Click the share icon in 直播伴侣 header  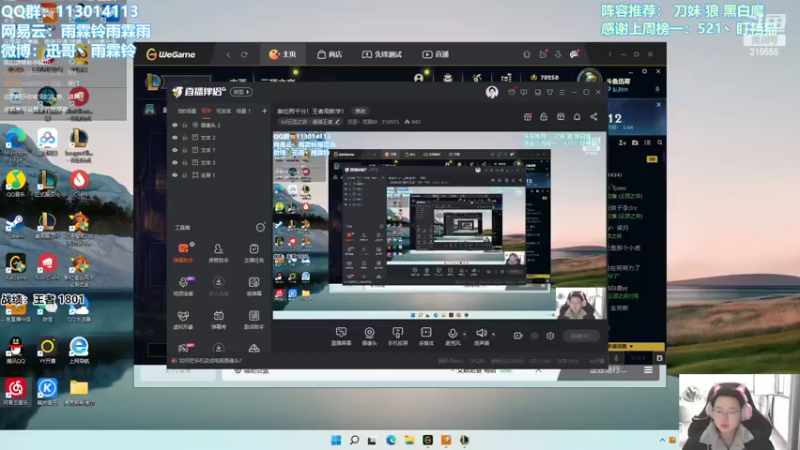tap(594, 117)
